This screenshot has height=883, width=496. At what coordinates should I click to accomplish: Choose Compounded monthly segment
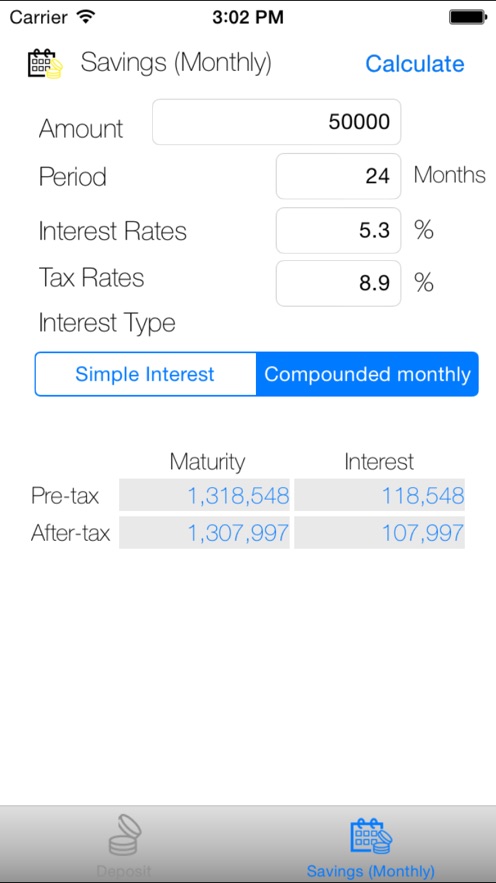(x=367, y=374)
